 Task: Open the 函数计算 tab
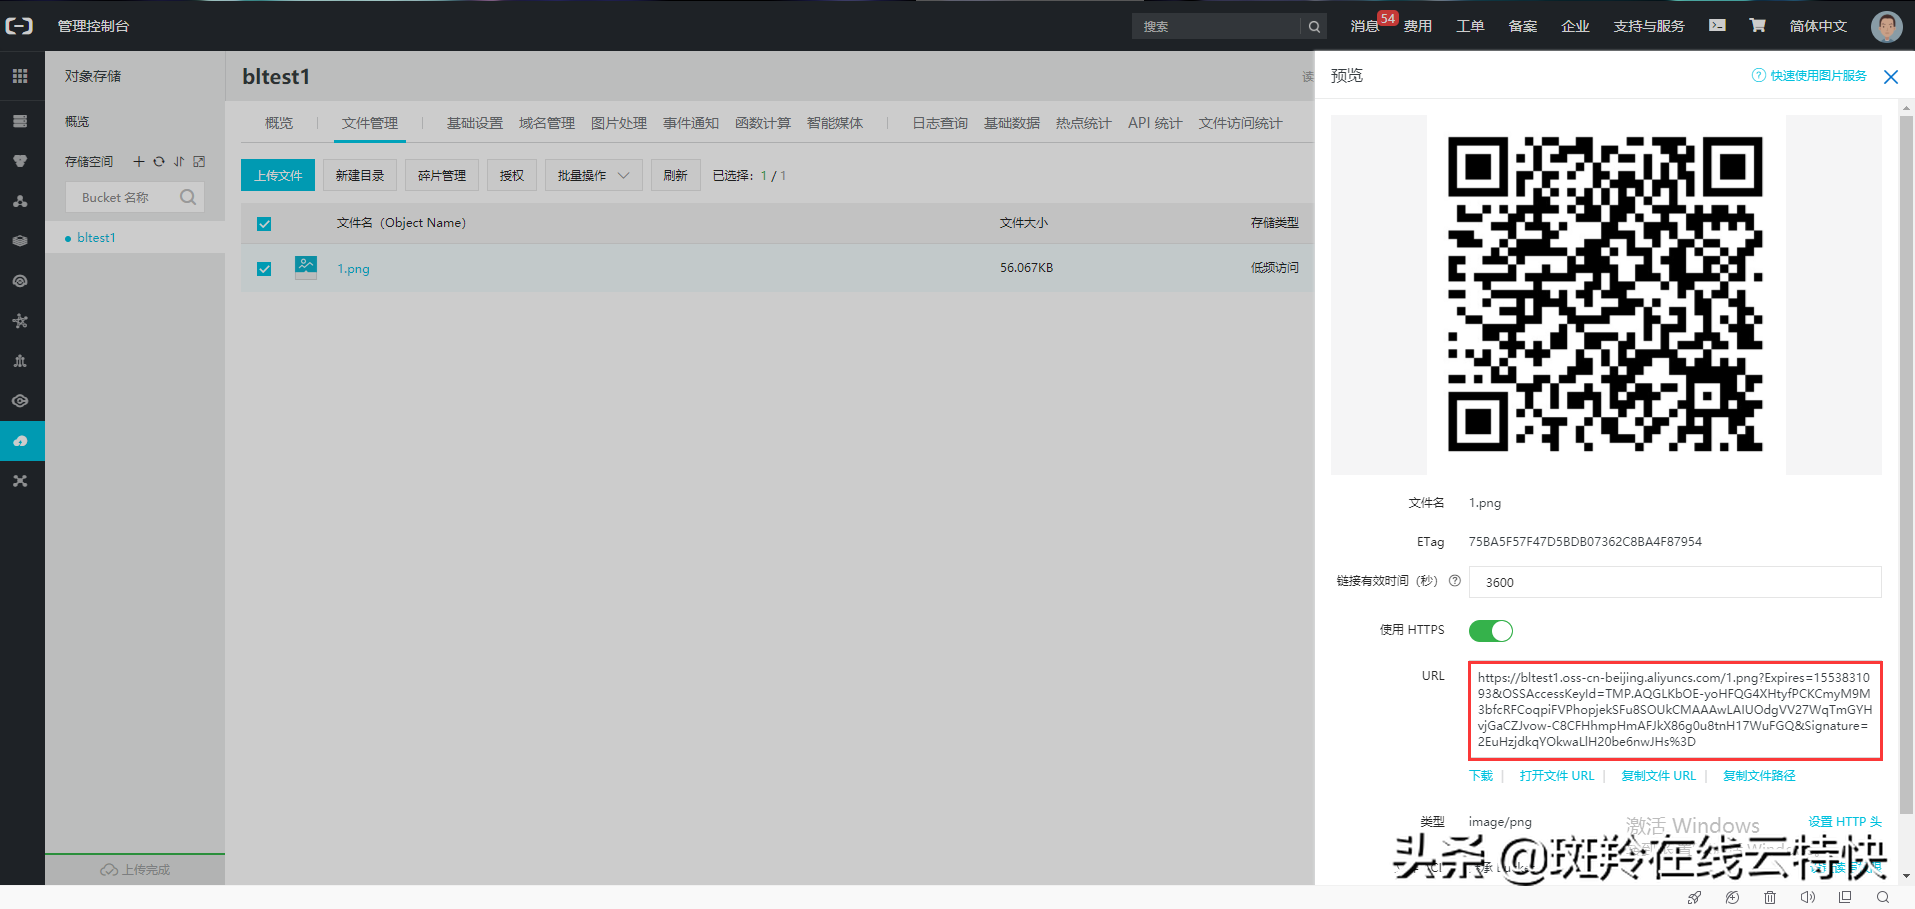tap(763, 123)
